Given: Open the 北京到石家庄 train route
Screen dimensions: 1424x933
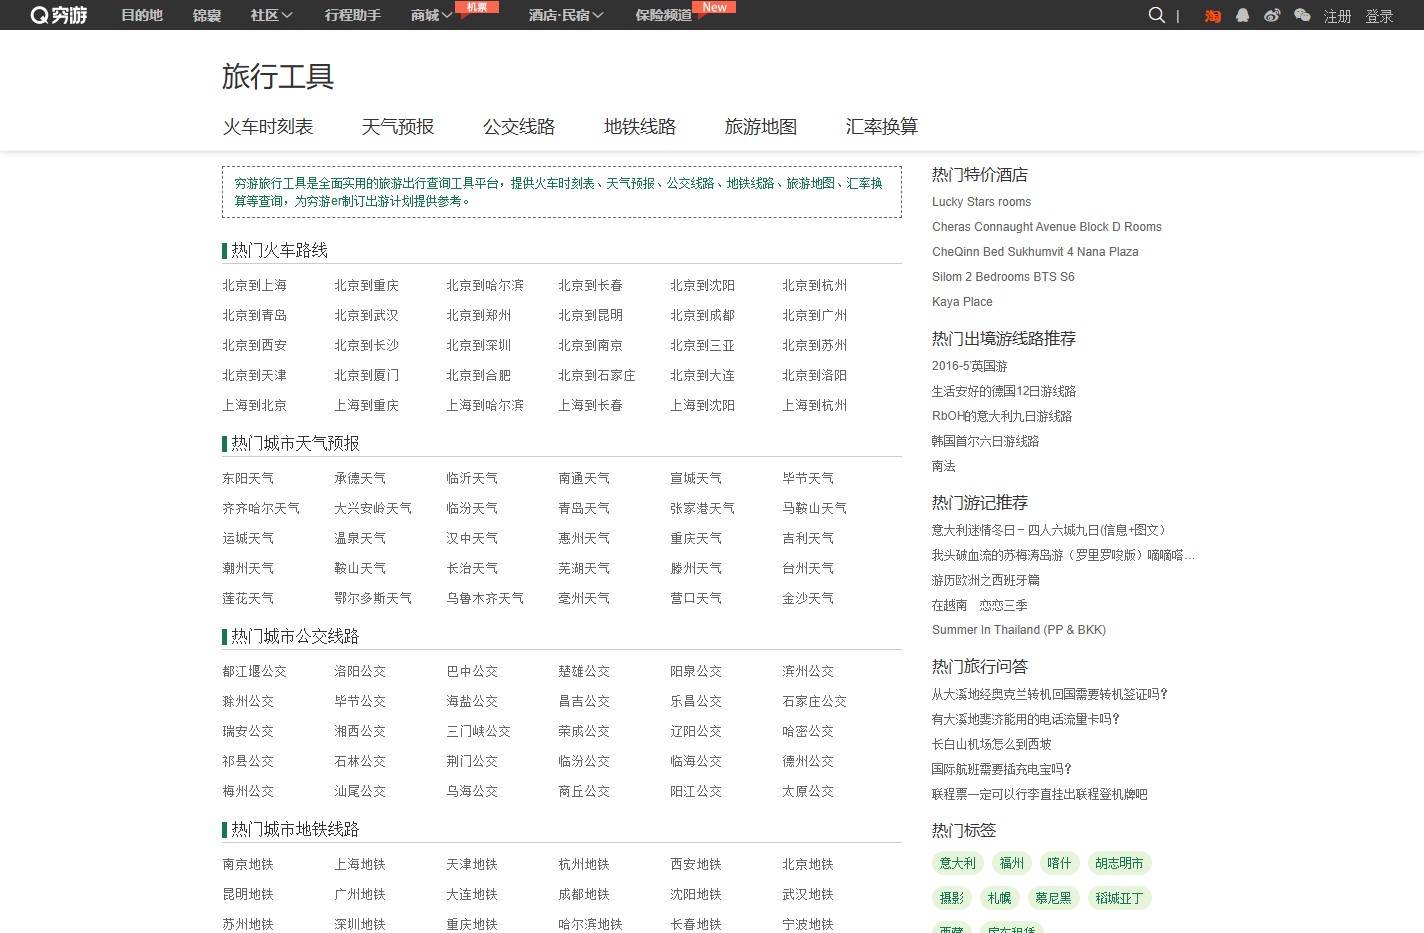Looking at the screenshot, I should click(597, 375).
